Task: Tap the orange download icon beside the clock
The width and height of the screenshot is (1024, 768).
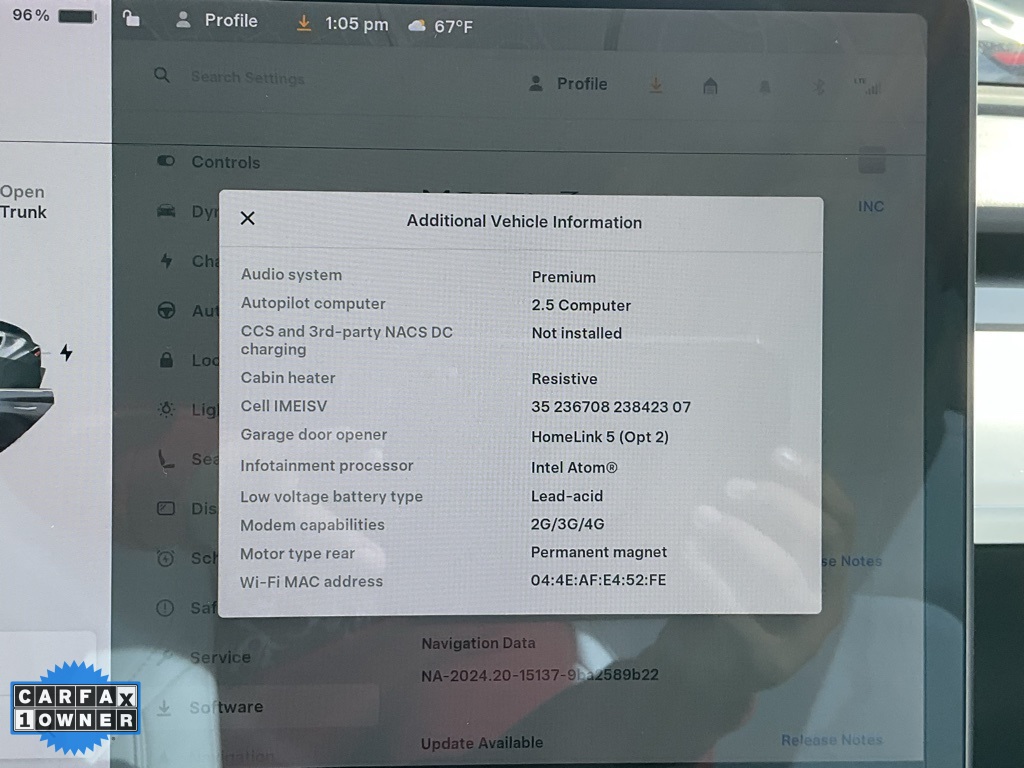Action: click(304, 23)
